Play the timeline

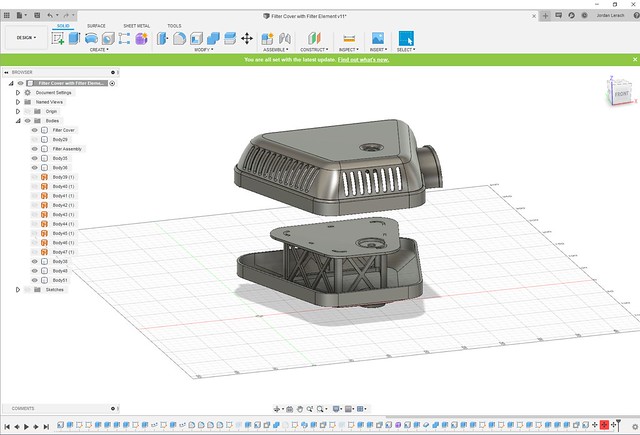click(x=27, y=427)
